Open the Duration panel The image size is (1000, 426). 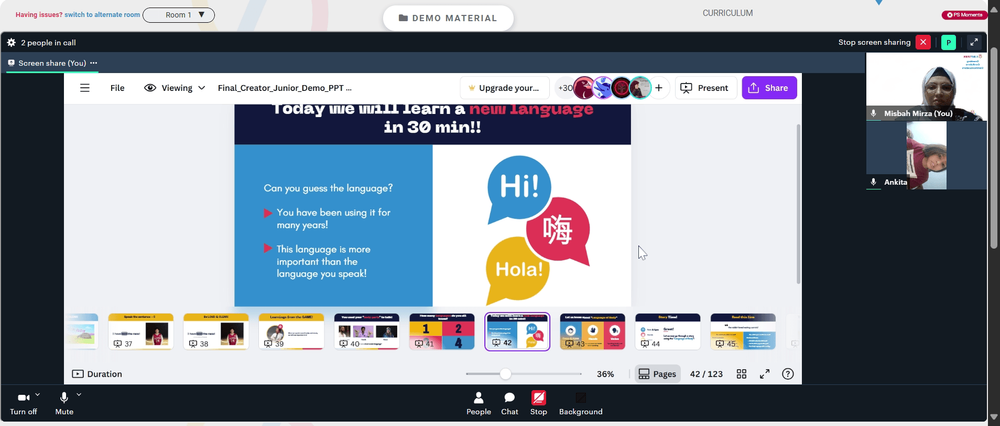(x=97, y=374)
